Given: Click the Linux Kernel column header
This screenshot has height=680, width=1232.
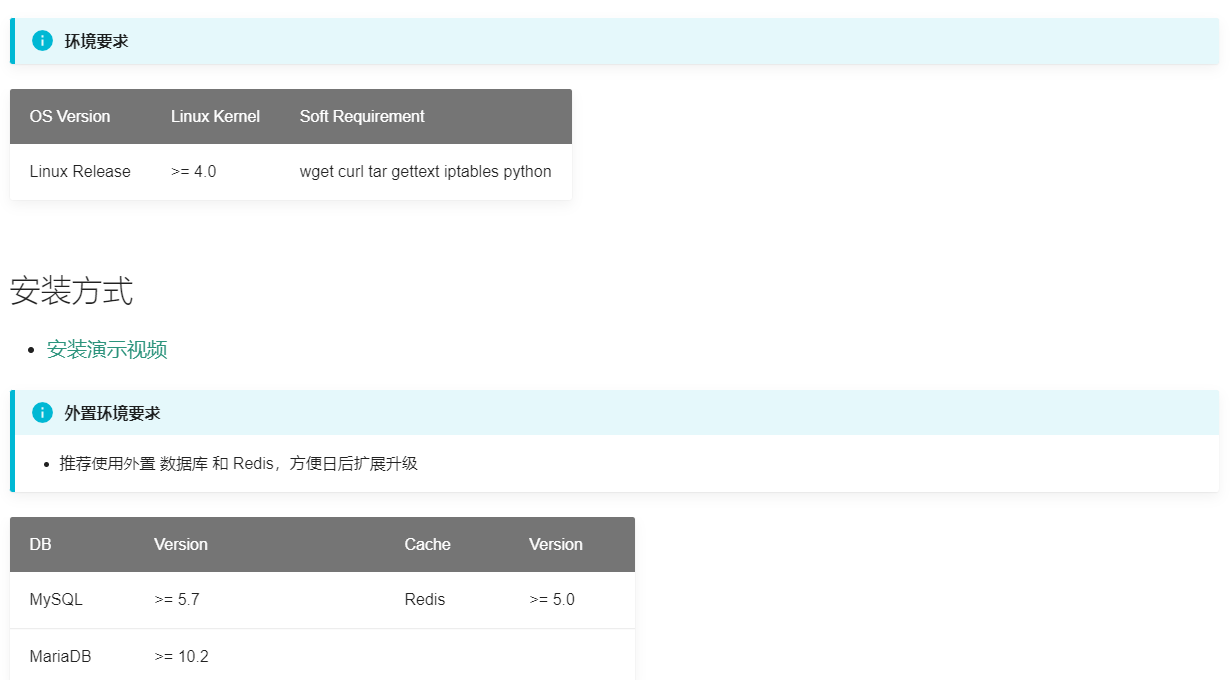Looking at the screenshot, I should coord(215,116).
